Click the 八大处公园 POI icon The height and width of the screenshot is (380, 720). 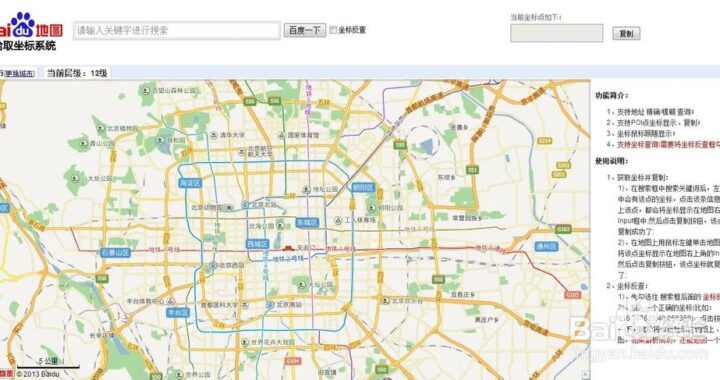[x=74, y=178]
